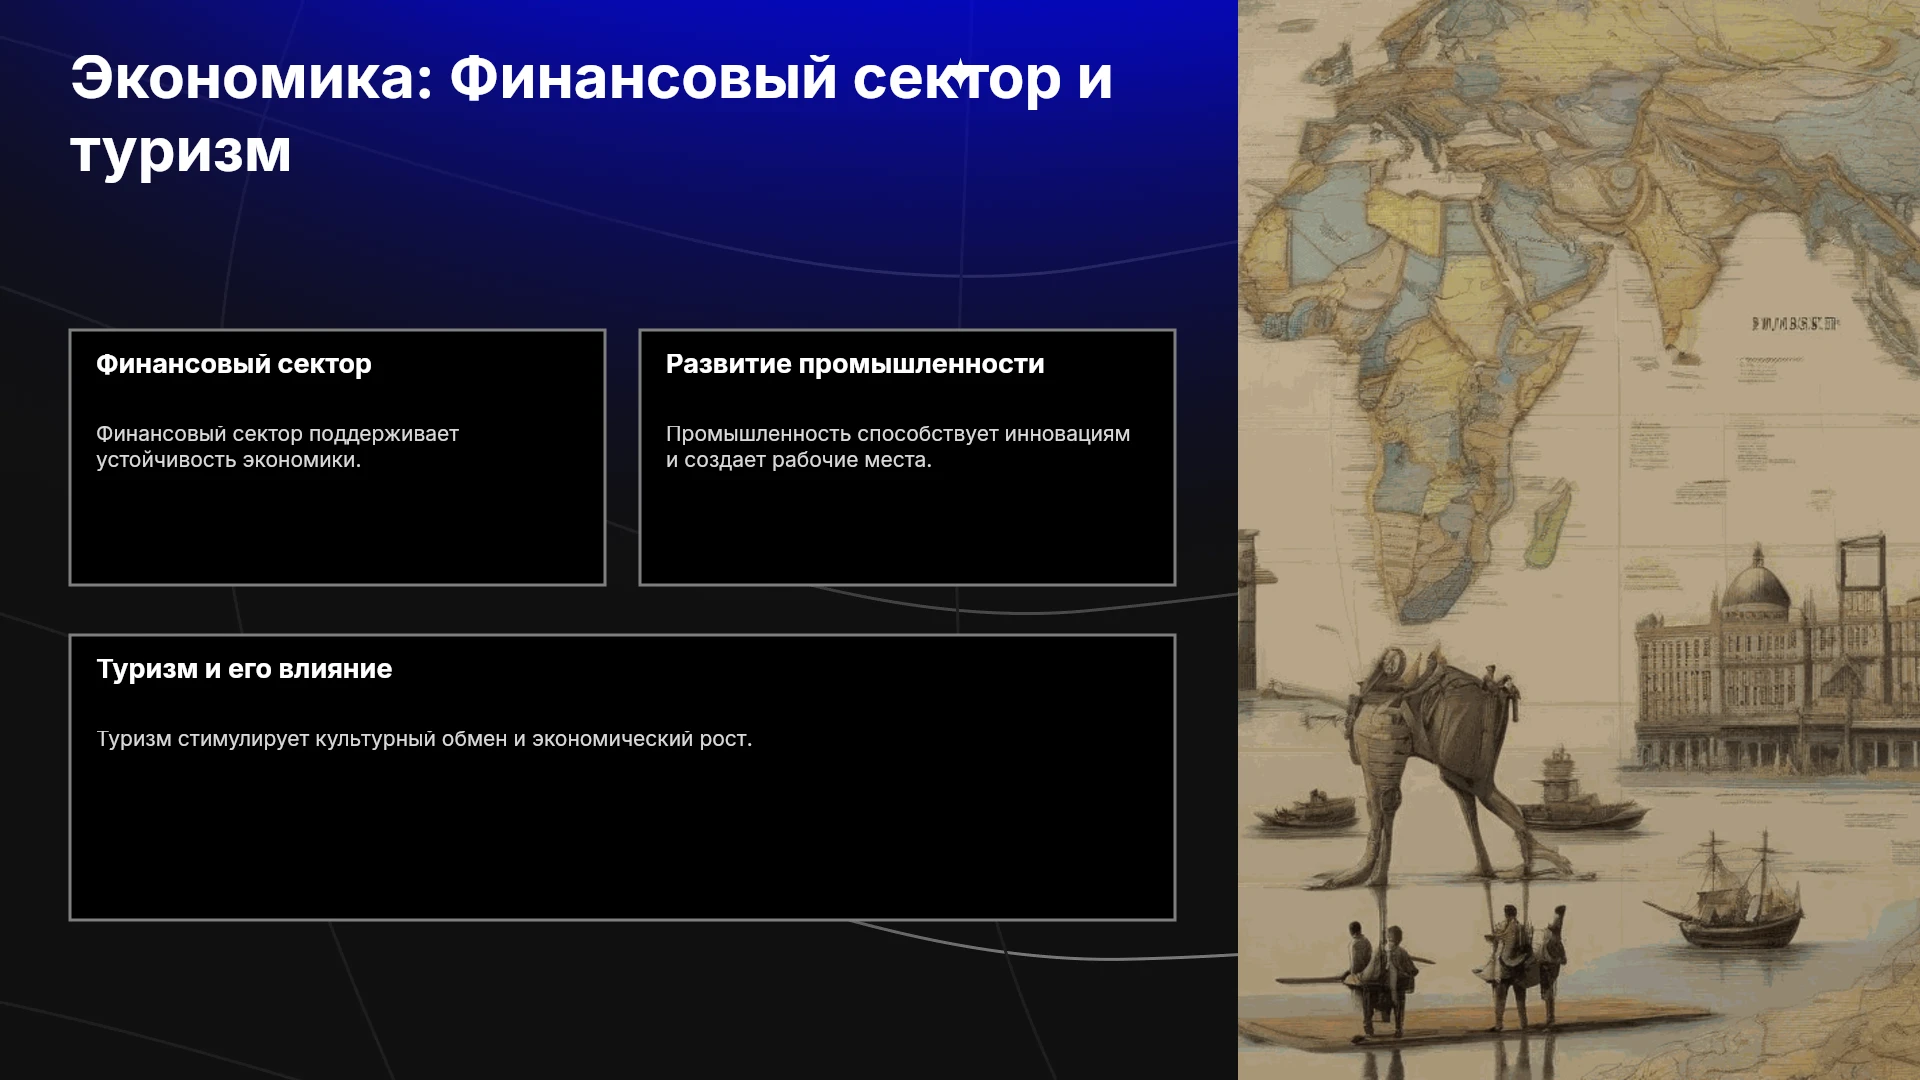Select the vintage map image on the right
The height and width of the screenshot is (1080, 1920).
coord(1579,540)
